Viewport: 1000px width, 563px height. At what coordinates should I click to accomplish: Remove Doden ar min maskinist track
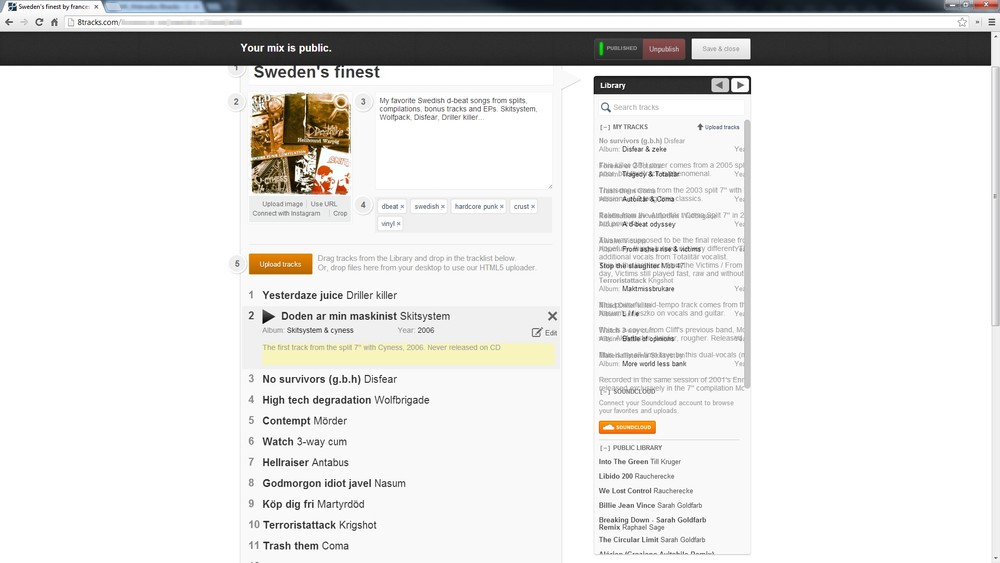click(x=552, y=316)
